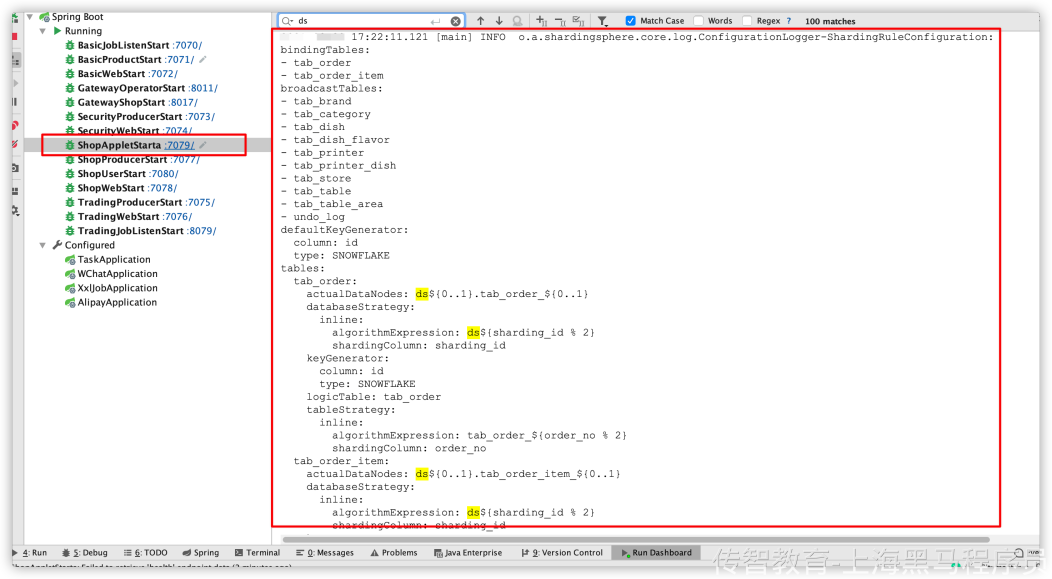The width and height of the screenshot is (1052, 579).
Task: Open regex help question mark
Action: 788,21
